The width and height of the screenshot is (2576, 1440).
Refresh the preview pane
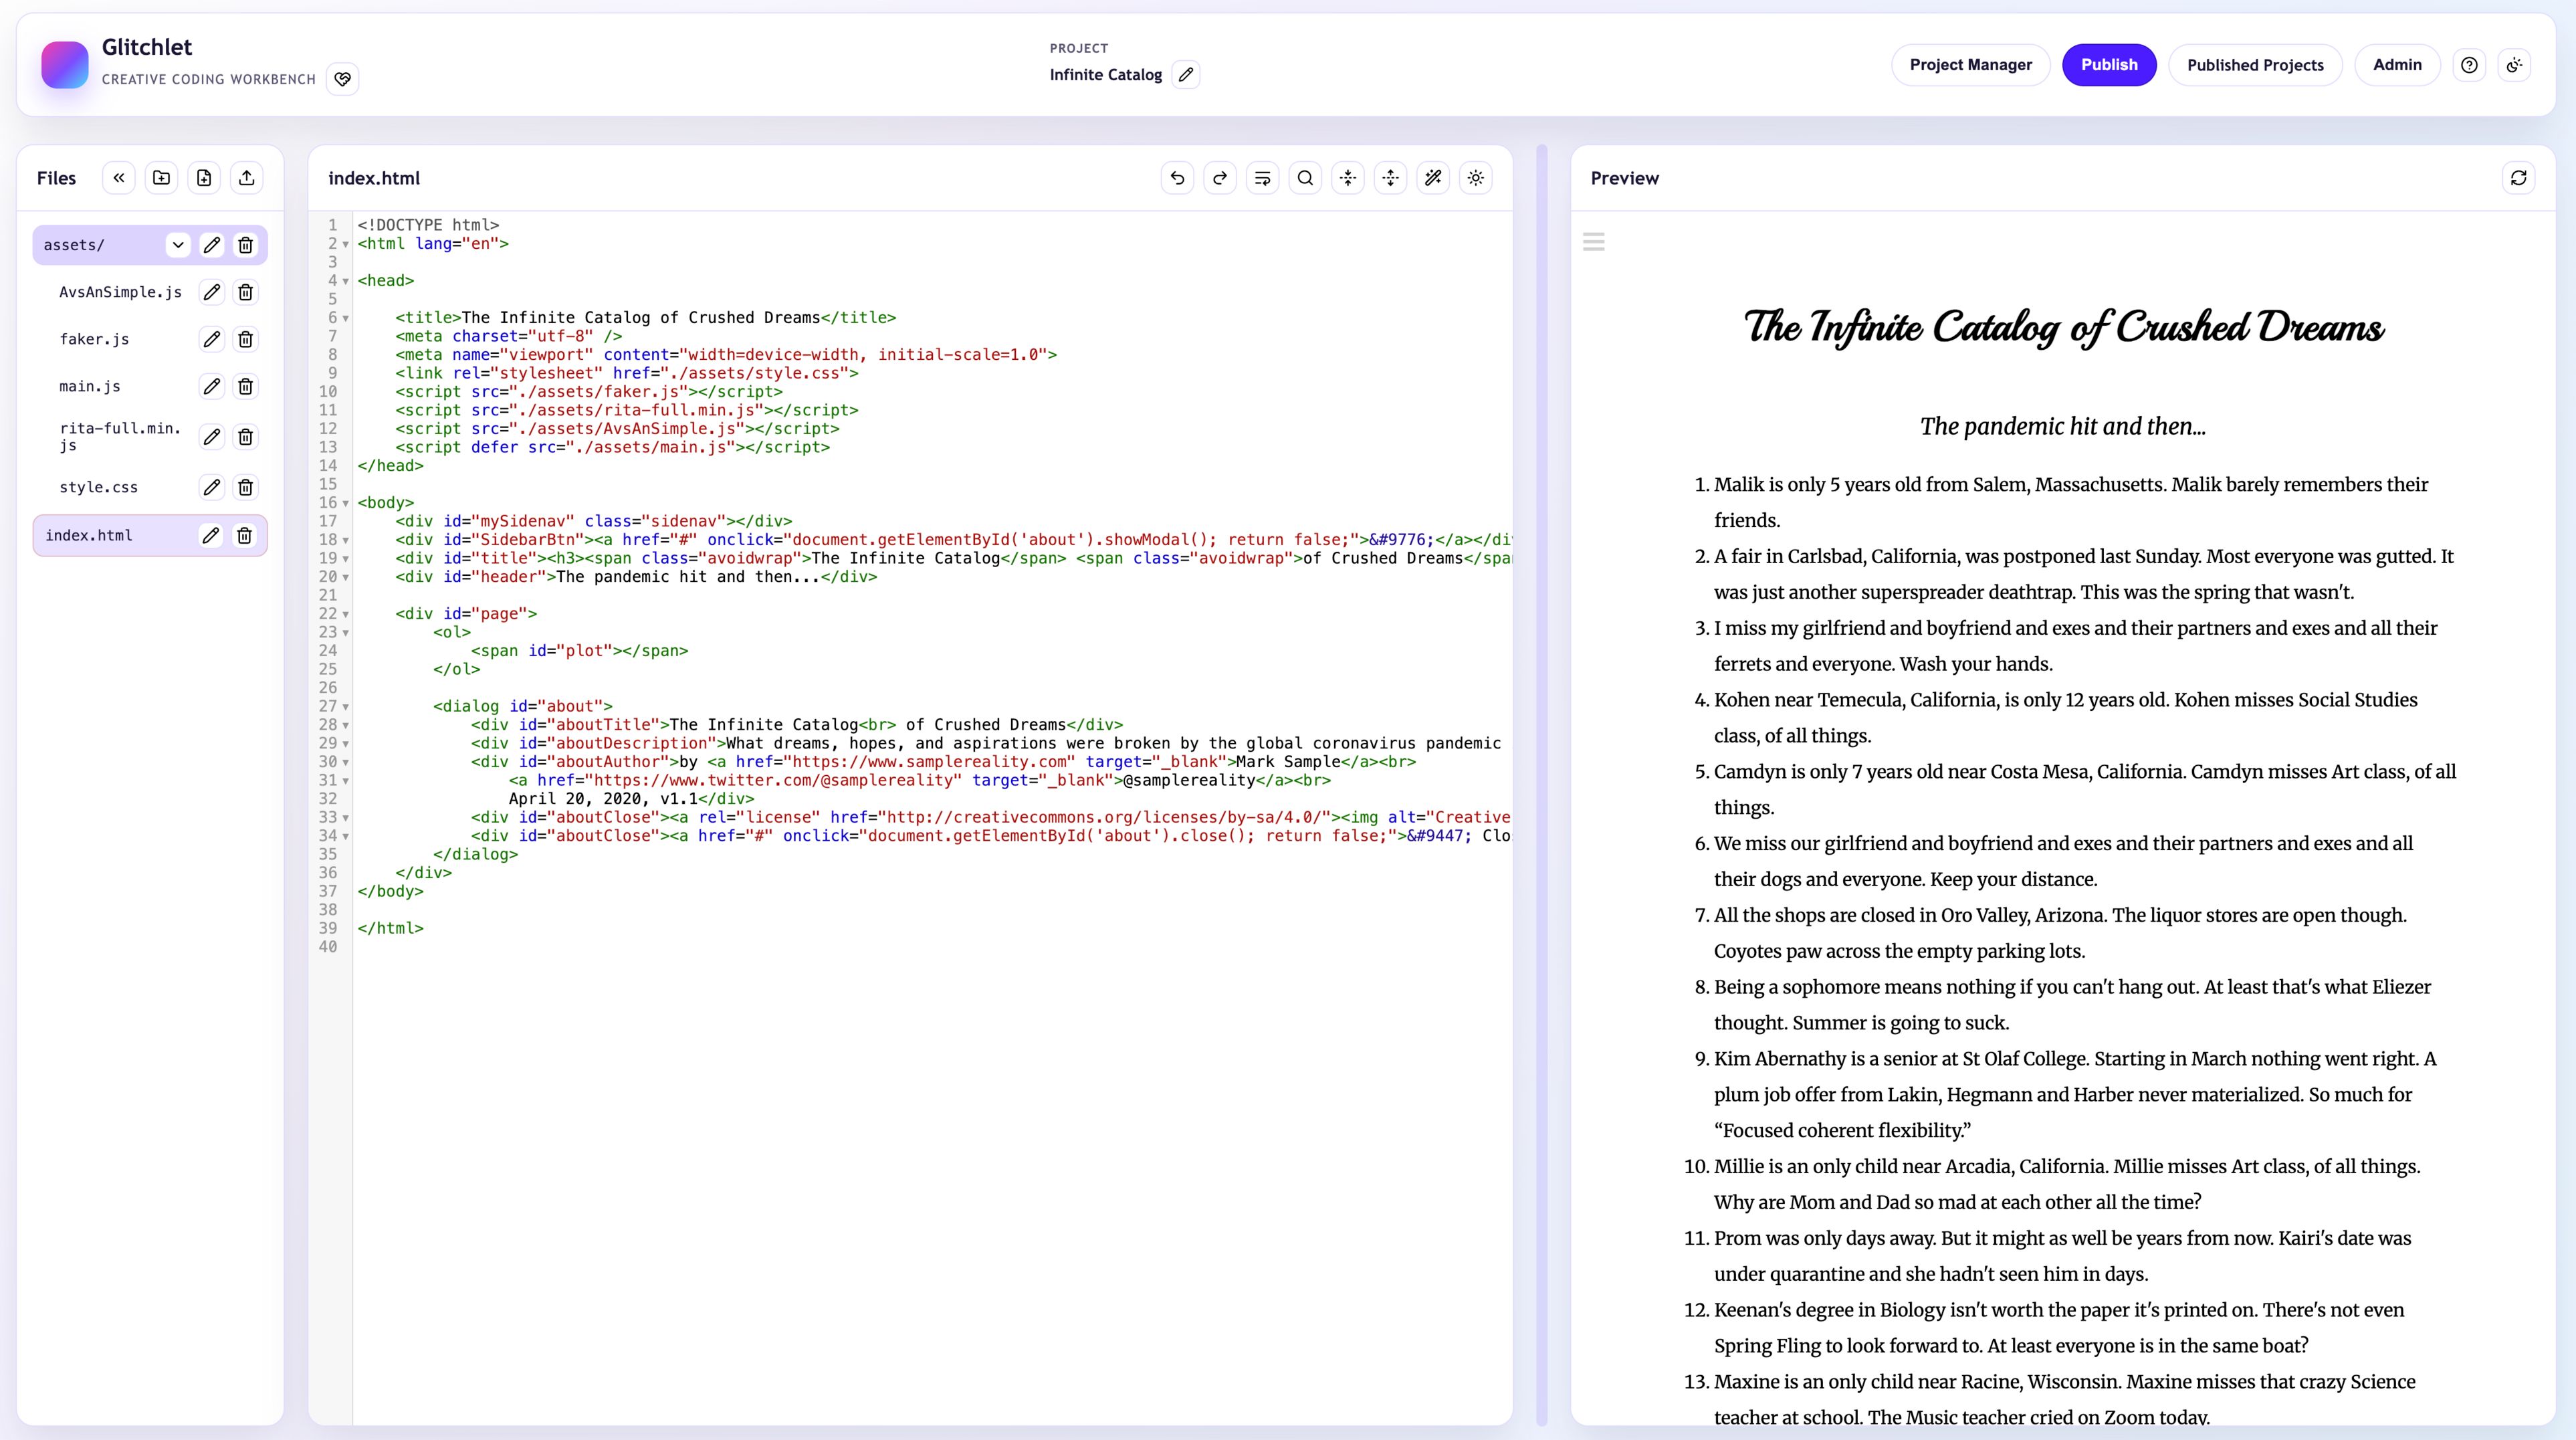[2519, 178]
